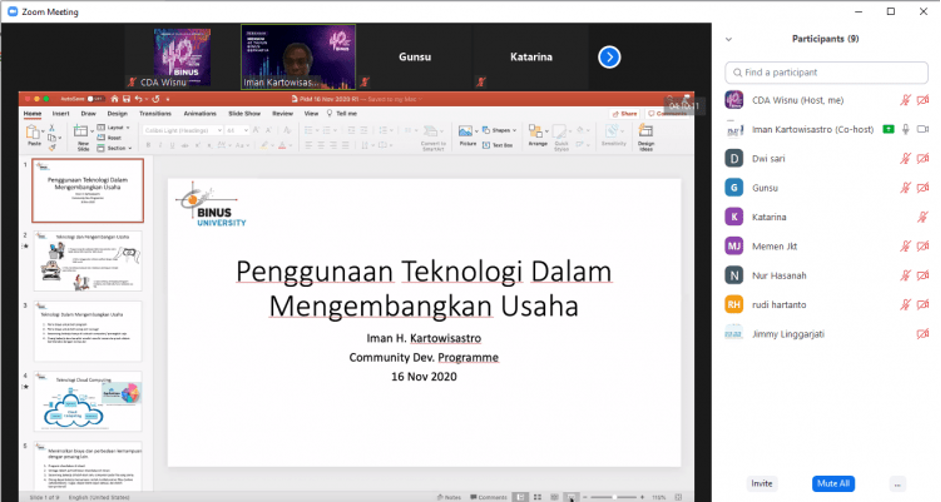Click the Invite button

[762, 483]
